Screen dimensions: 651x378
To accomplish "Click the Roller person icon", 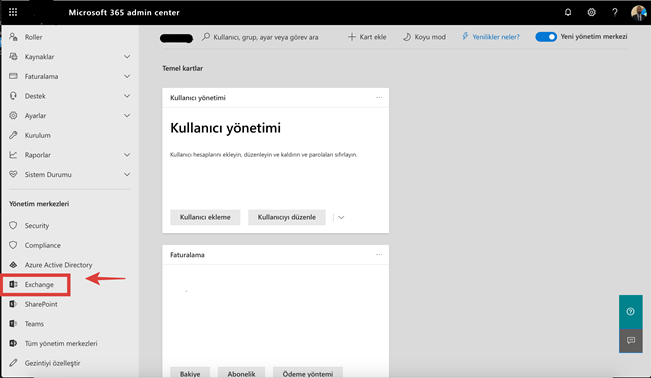I will 13,37.
